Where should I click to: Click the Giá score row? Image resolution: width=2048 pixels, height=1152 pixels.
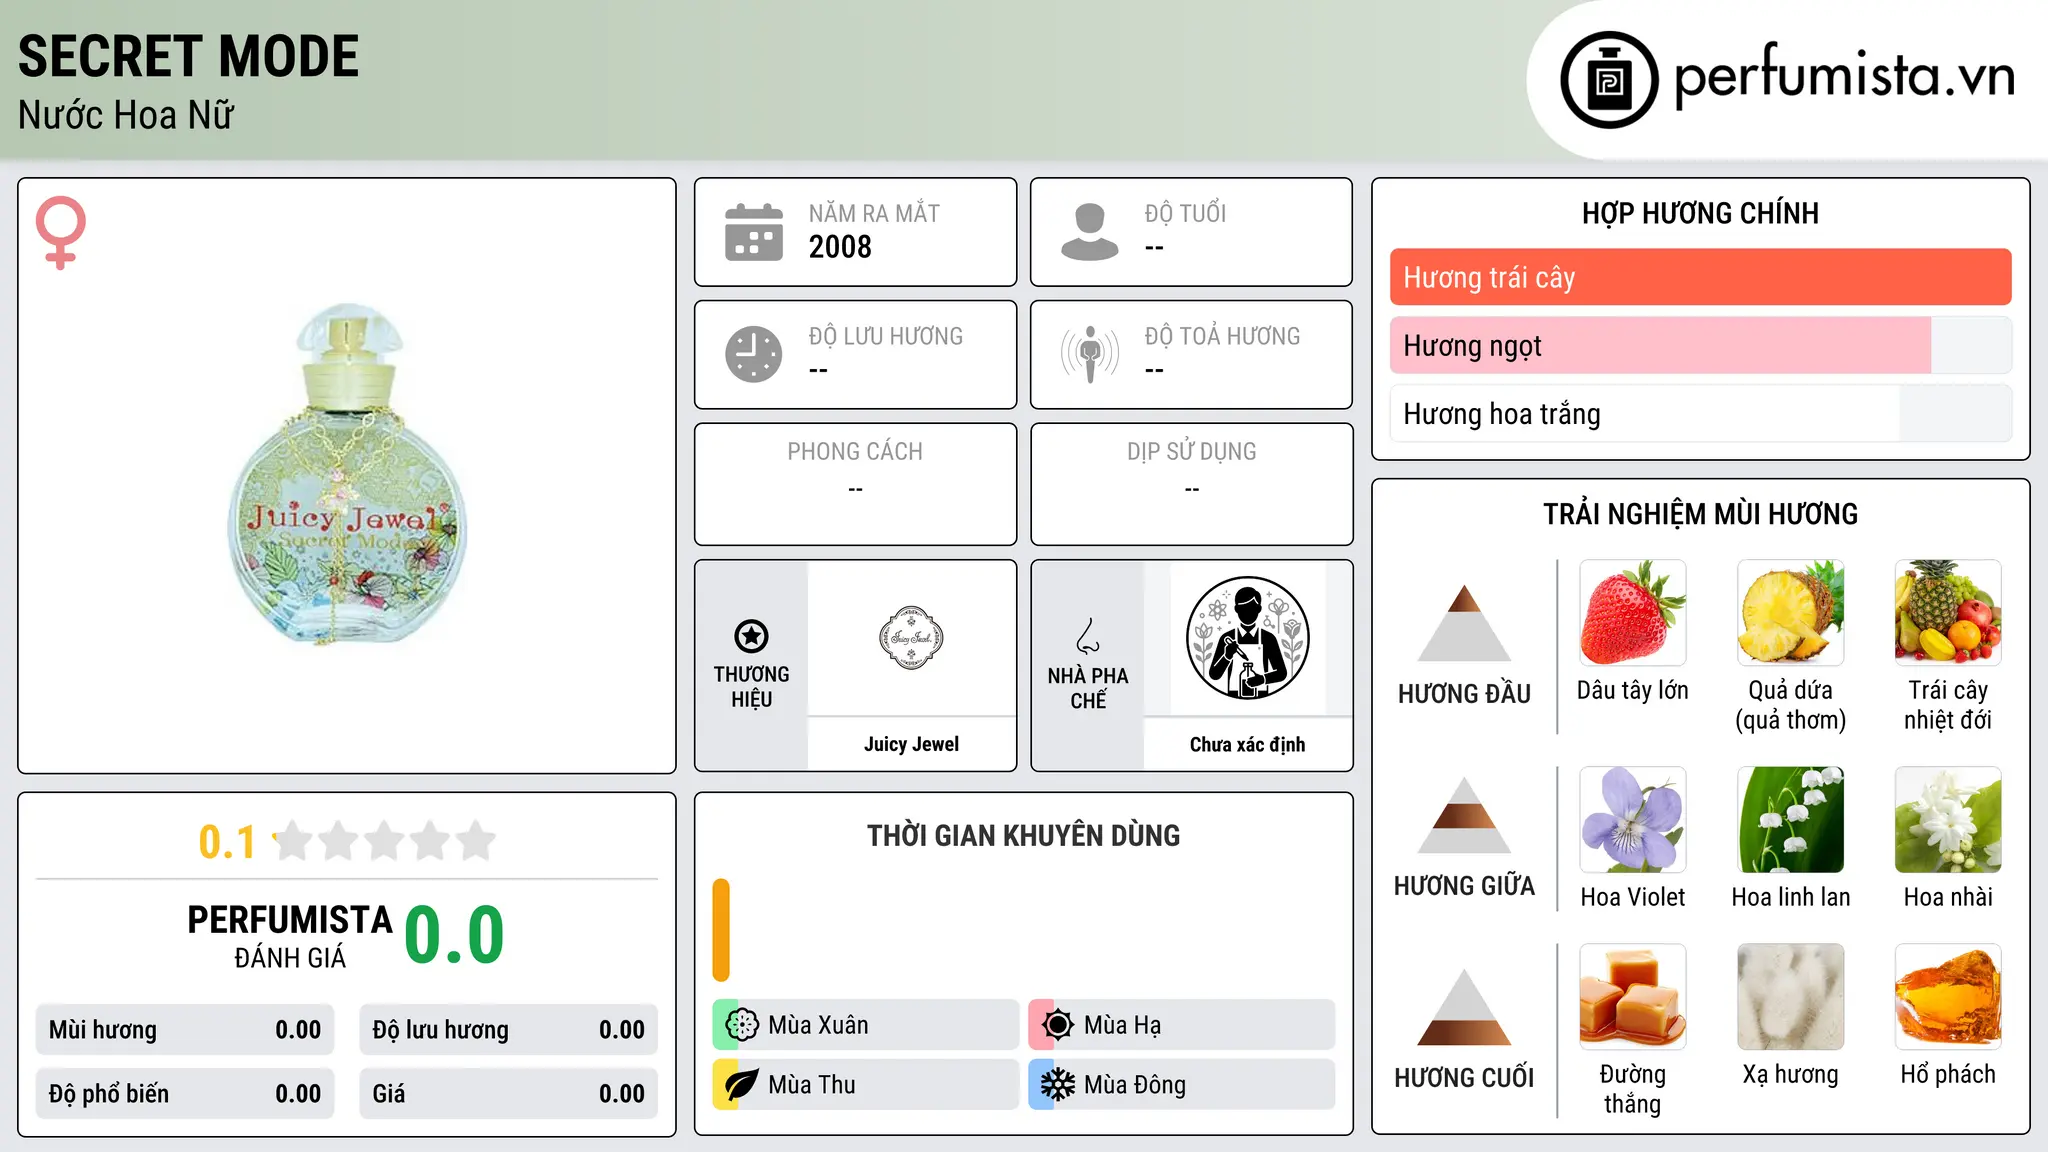click(509, 1094)
